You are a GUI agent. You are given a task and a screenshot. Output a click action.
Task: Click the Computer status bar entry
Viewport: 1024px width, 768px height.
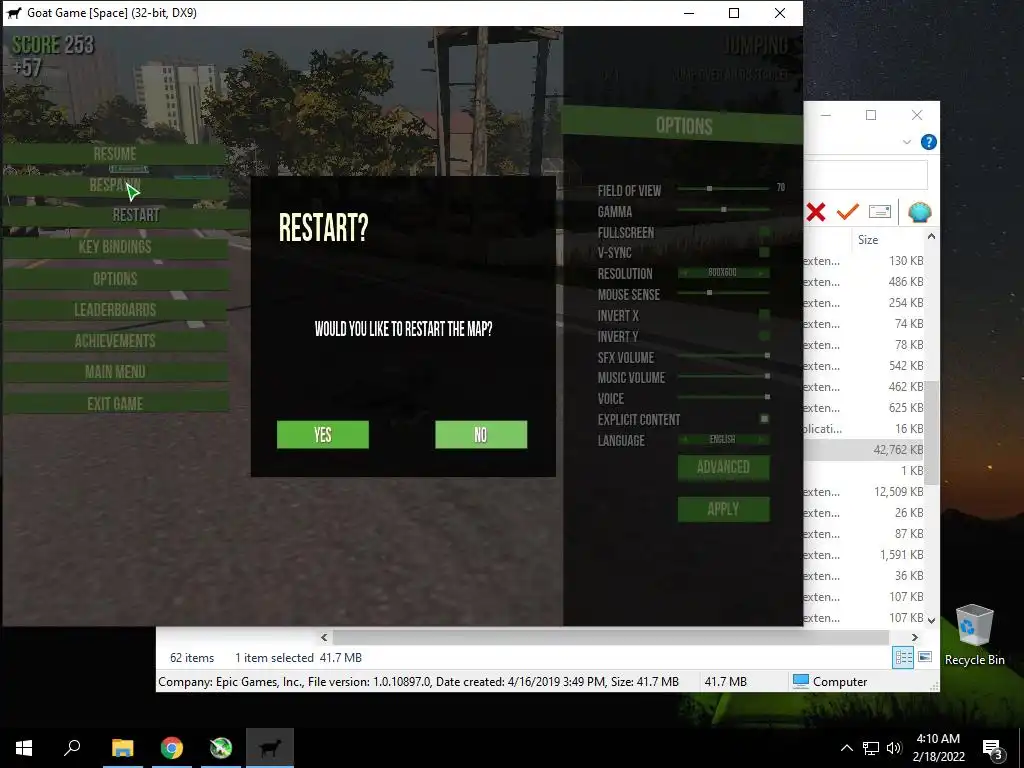[x=830, y=681]
